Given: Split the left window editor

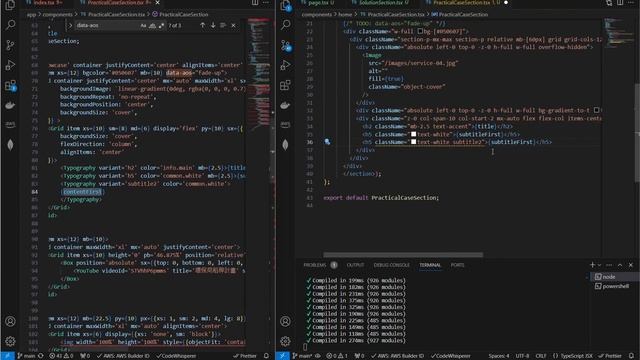Looking at the screenshot, I should pos(255,2).
